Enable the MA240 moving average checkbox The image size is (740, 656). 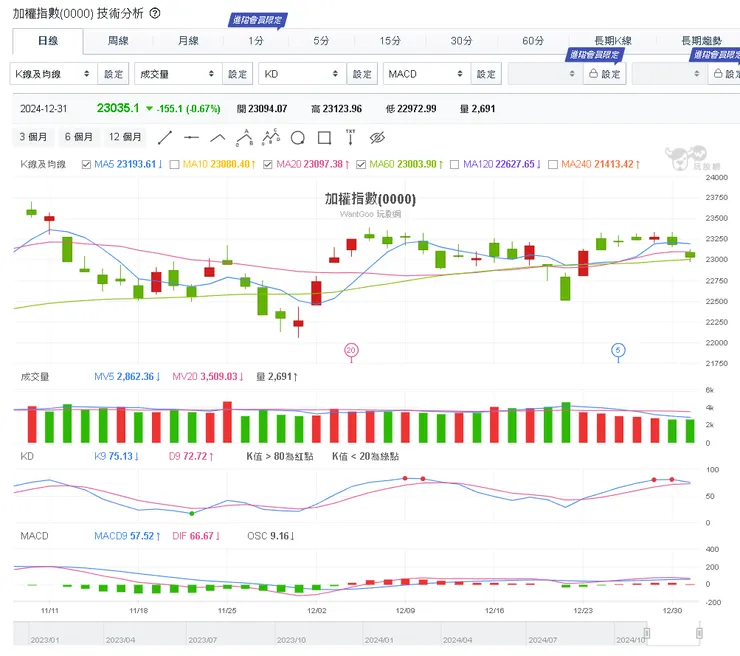tap(553, 164)
